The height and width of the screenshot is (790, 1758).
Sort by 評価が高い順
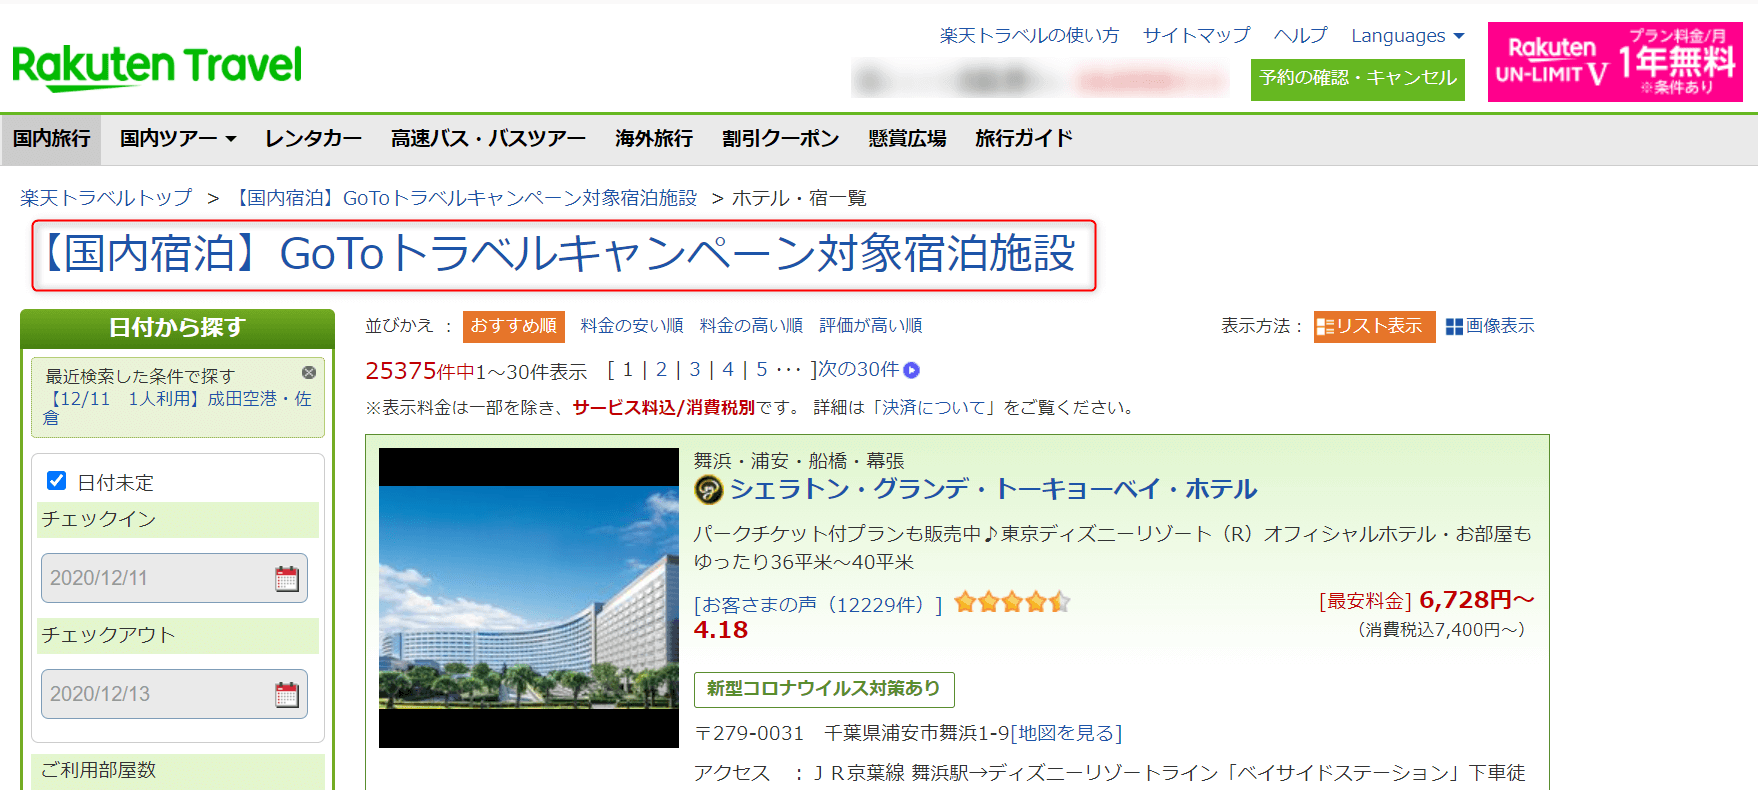point(871,326)
